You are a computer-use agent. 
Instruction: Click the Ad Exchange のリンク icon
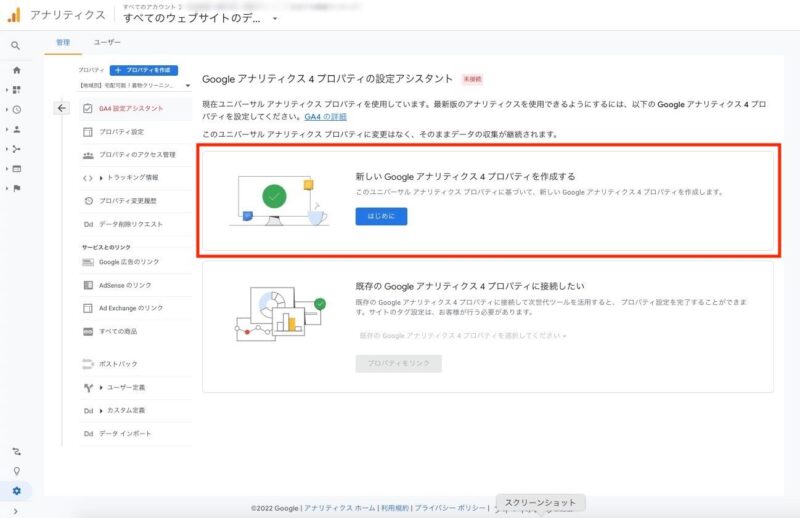[x=88, y=308]
